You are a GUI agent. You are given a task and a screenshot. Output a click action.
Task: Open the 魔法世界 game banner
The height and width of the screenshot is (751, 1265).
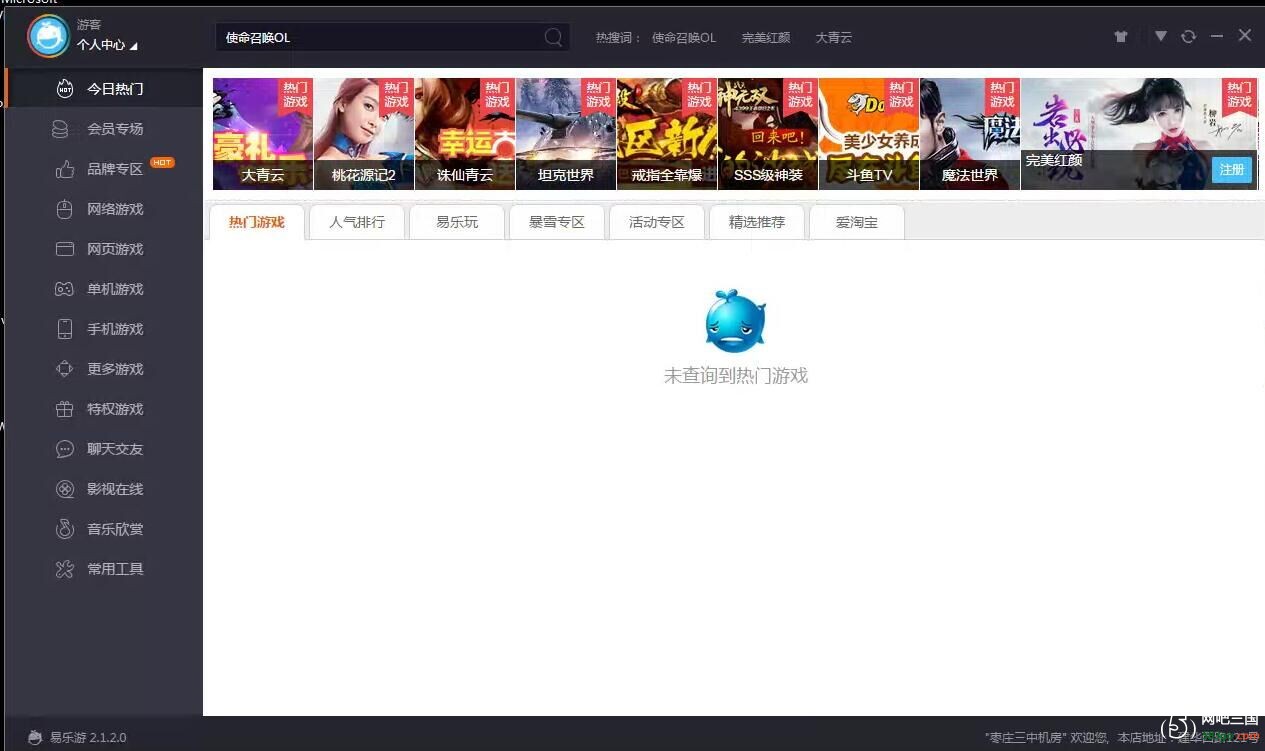click(x=970, y=134)
